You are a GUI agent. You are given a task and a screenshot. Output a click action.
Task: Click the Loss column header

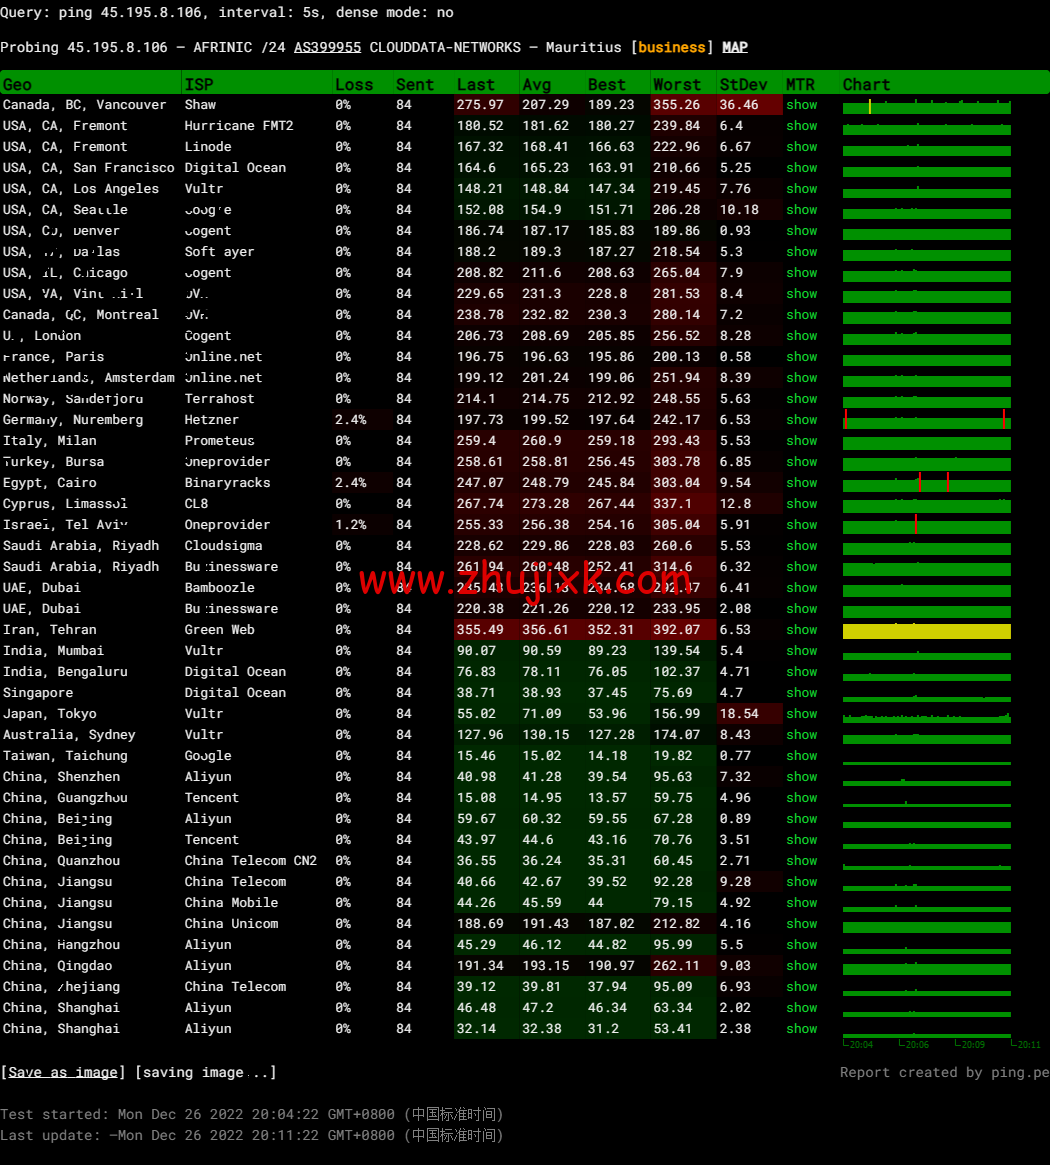(354, 84)
